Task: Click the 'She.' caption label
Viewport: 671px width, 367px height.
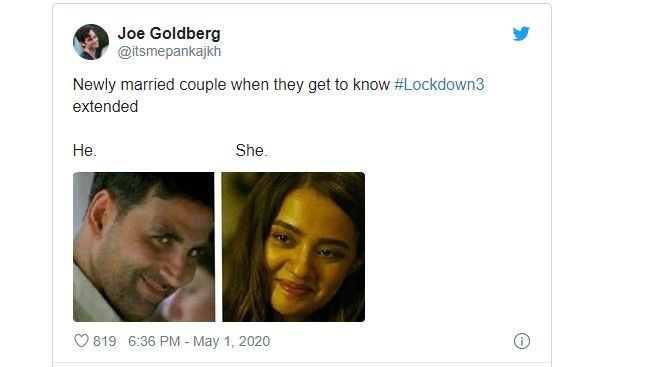Action: point(251,151)
